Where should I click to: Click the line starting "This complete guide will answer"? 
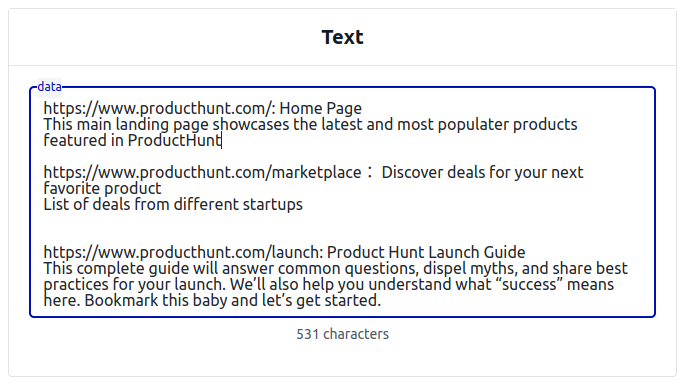pos(335,268)
